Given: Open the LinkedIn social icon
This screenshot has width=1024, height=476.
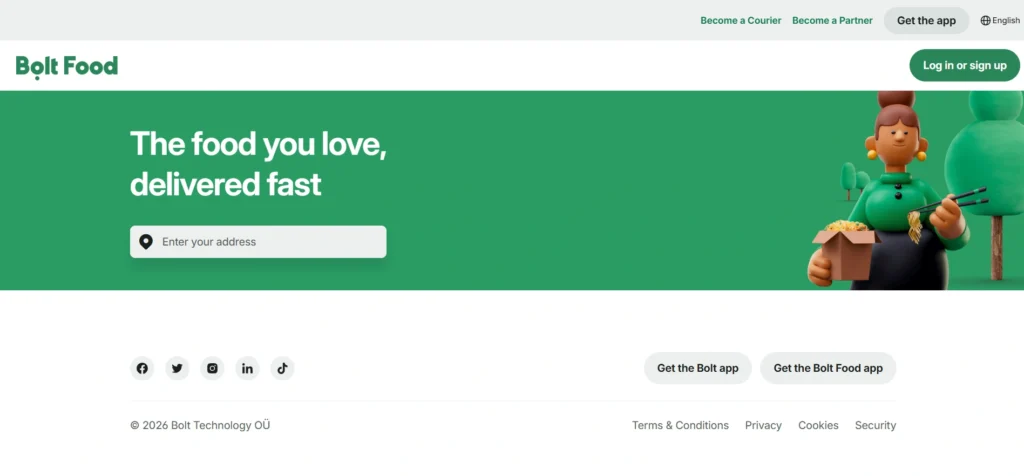Looking at the screenshot, I should pos(248,368).
